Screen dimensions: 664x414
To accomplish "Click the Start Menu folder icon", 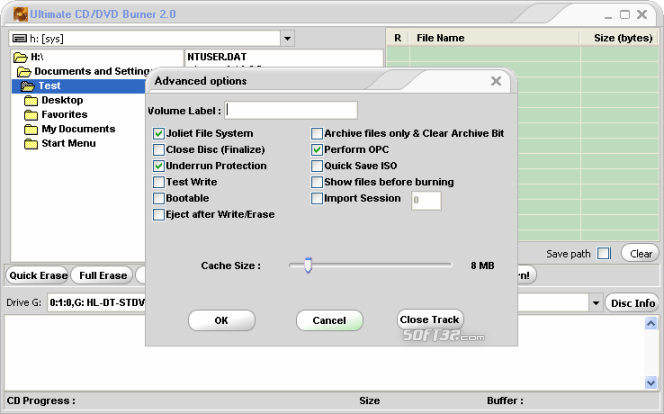I will click(x=31, y=144).
